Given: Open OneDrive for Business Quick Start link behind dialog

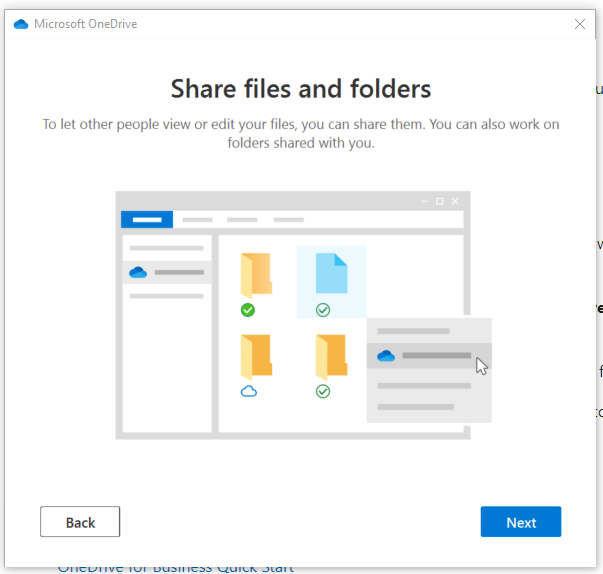Looking at the screenshot, I should point(176,570).
